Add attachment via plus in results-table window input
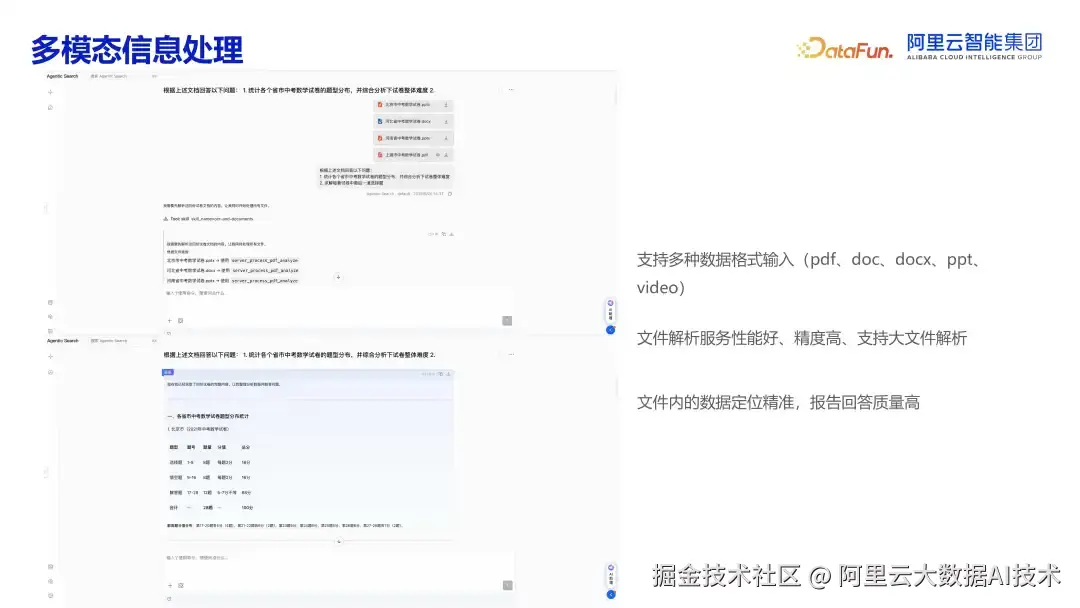Image resolution: width=1080 pixels, height=608 pixels. tap(170, 585)
